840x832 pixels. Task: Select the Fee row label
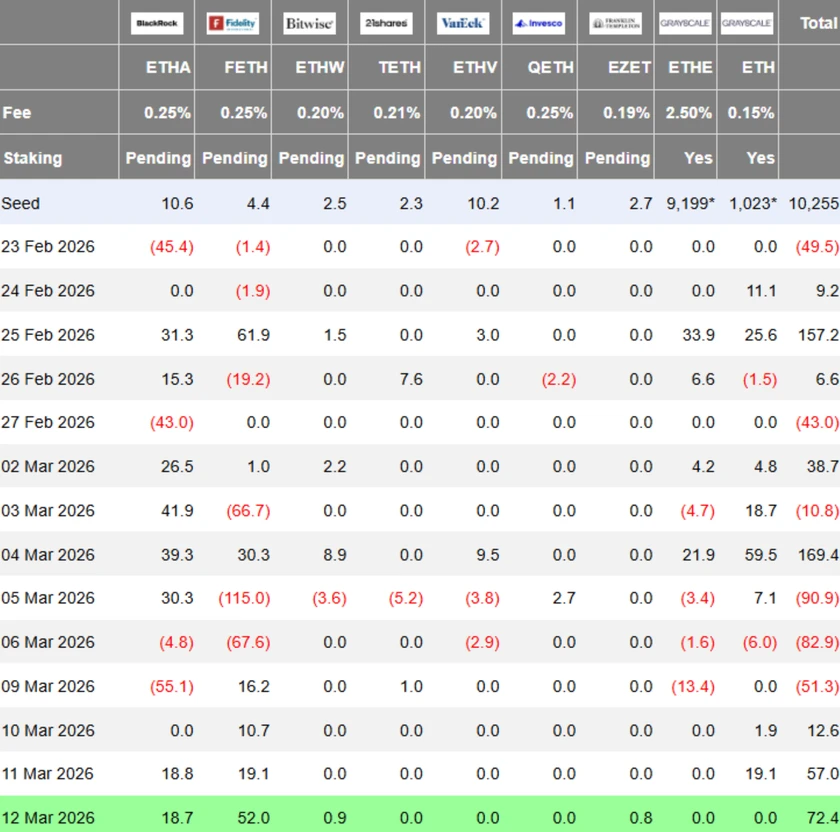[17, 113]
